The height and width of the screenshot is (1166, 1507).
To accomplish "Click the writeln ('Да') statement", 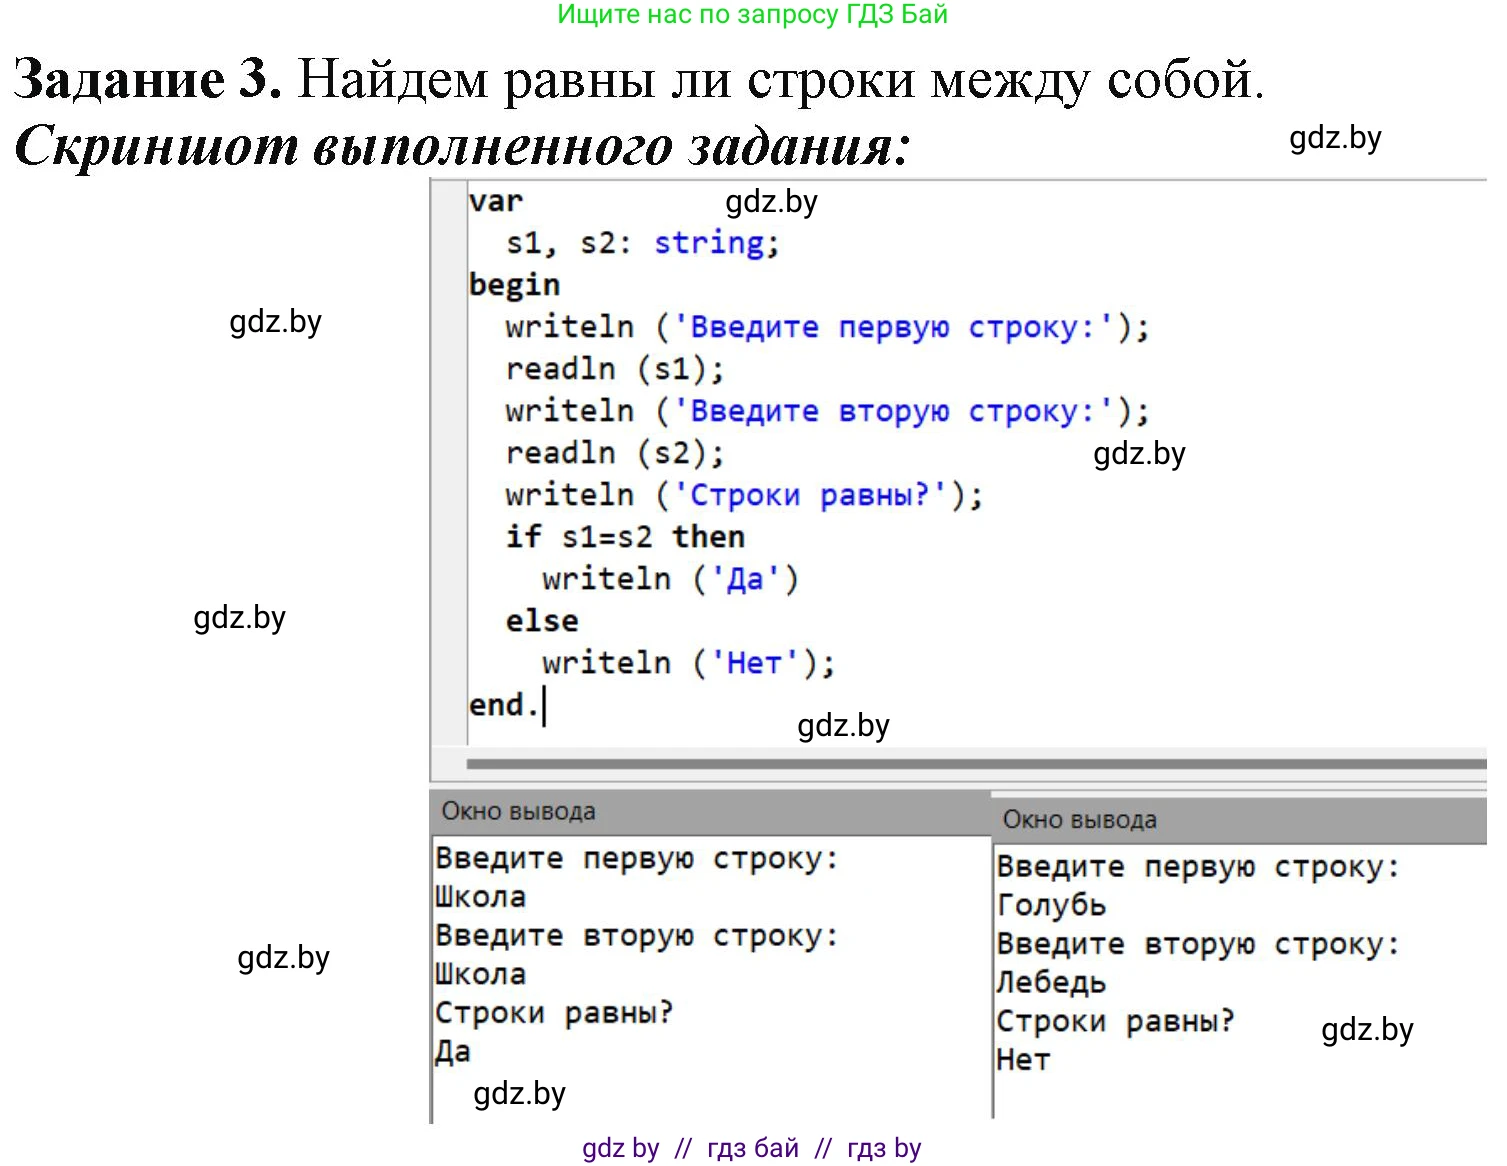I will (x=667, y=578).
